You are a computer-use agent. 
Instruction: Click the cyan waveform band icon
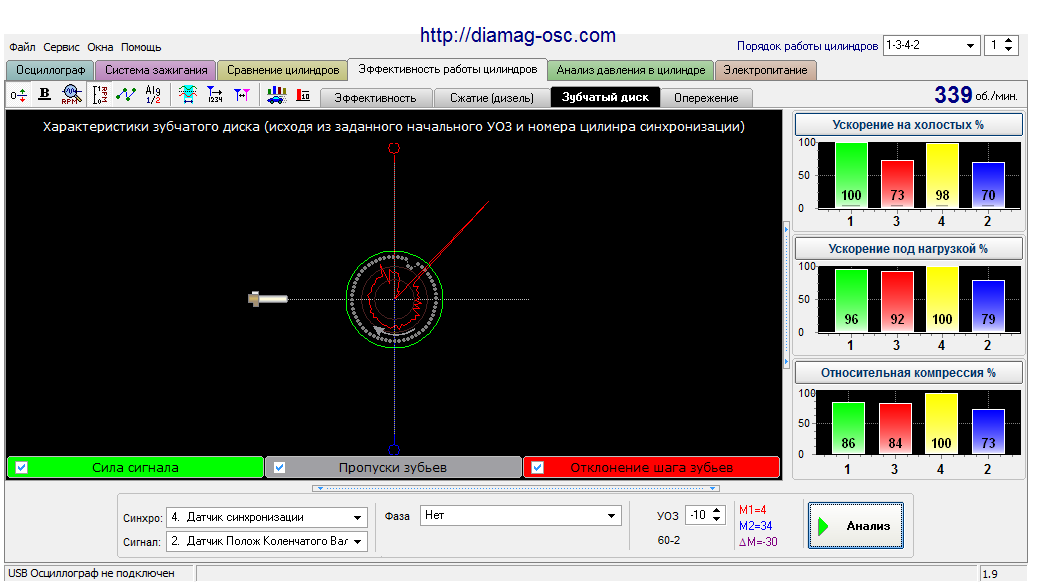click(188, 94)
